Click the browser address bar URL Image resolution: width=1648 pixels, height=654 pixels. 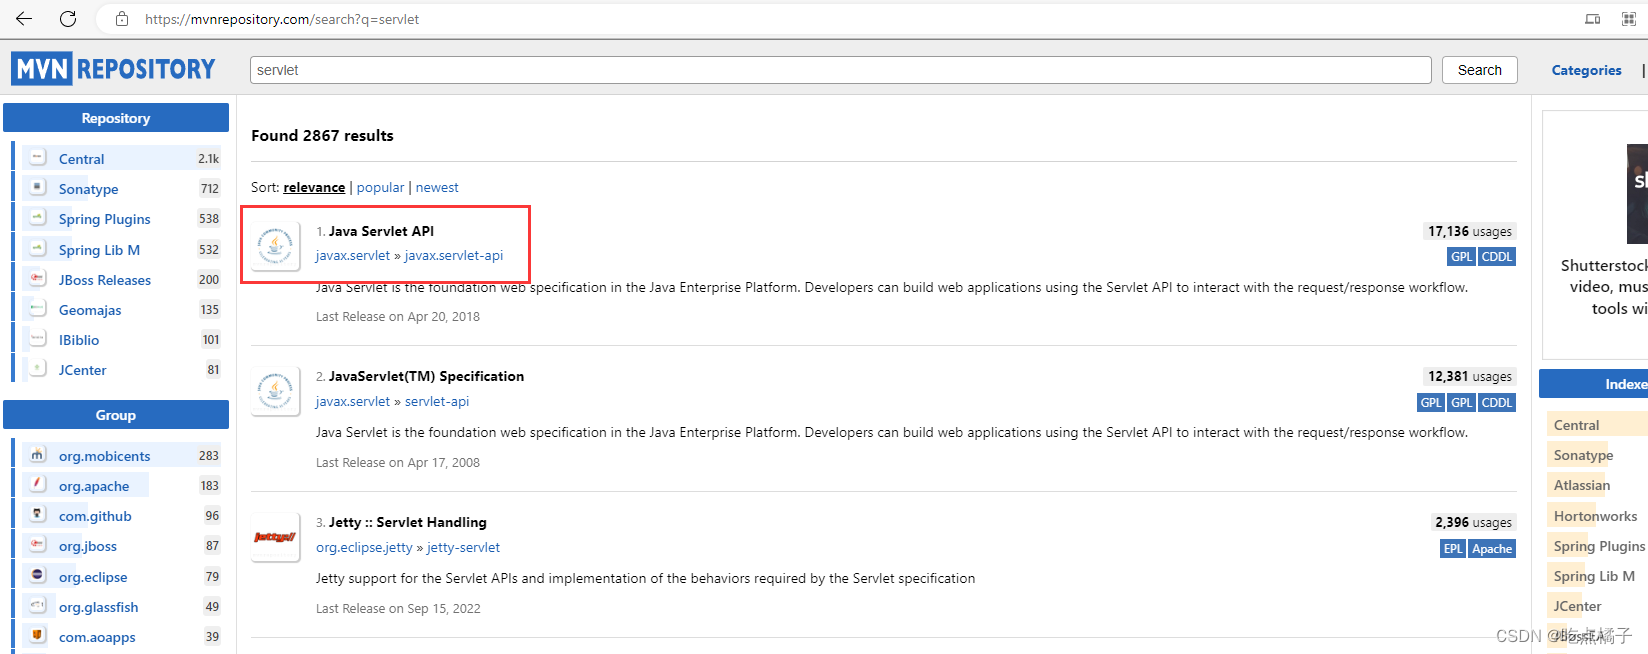coord(282,19)
